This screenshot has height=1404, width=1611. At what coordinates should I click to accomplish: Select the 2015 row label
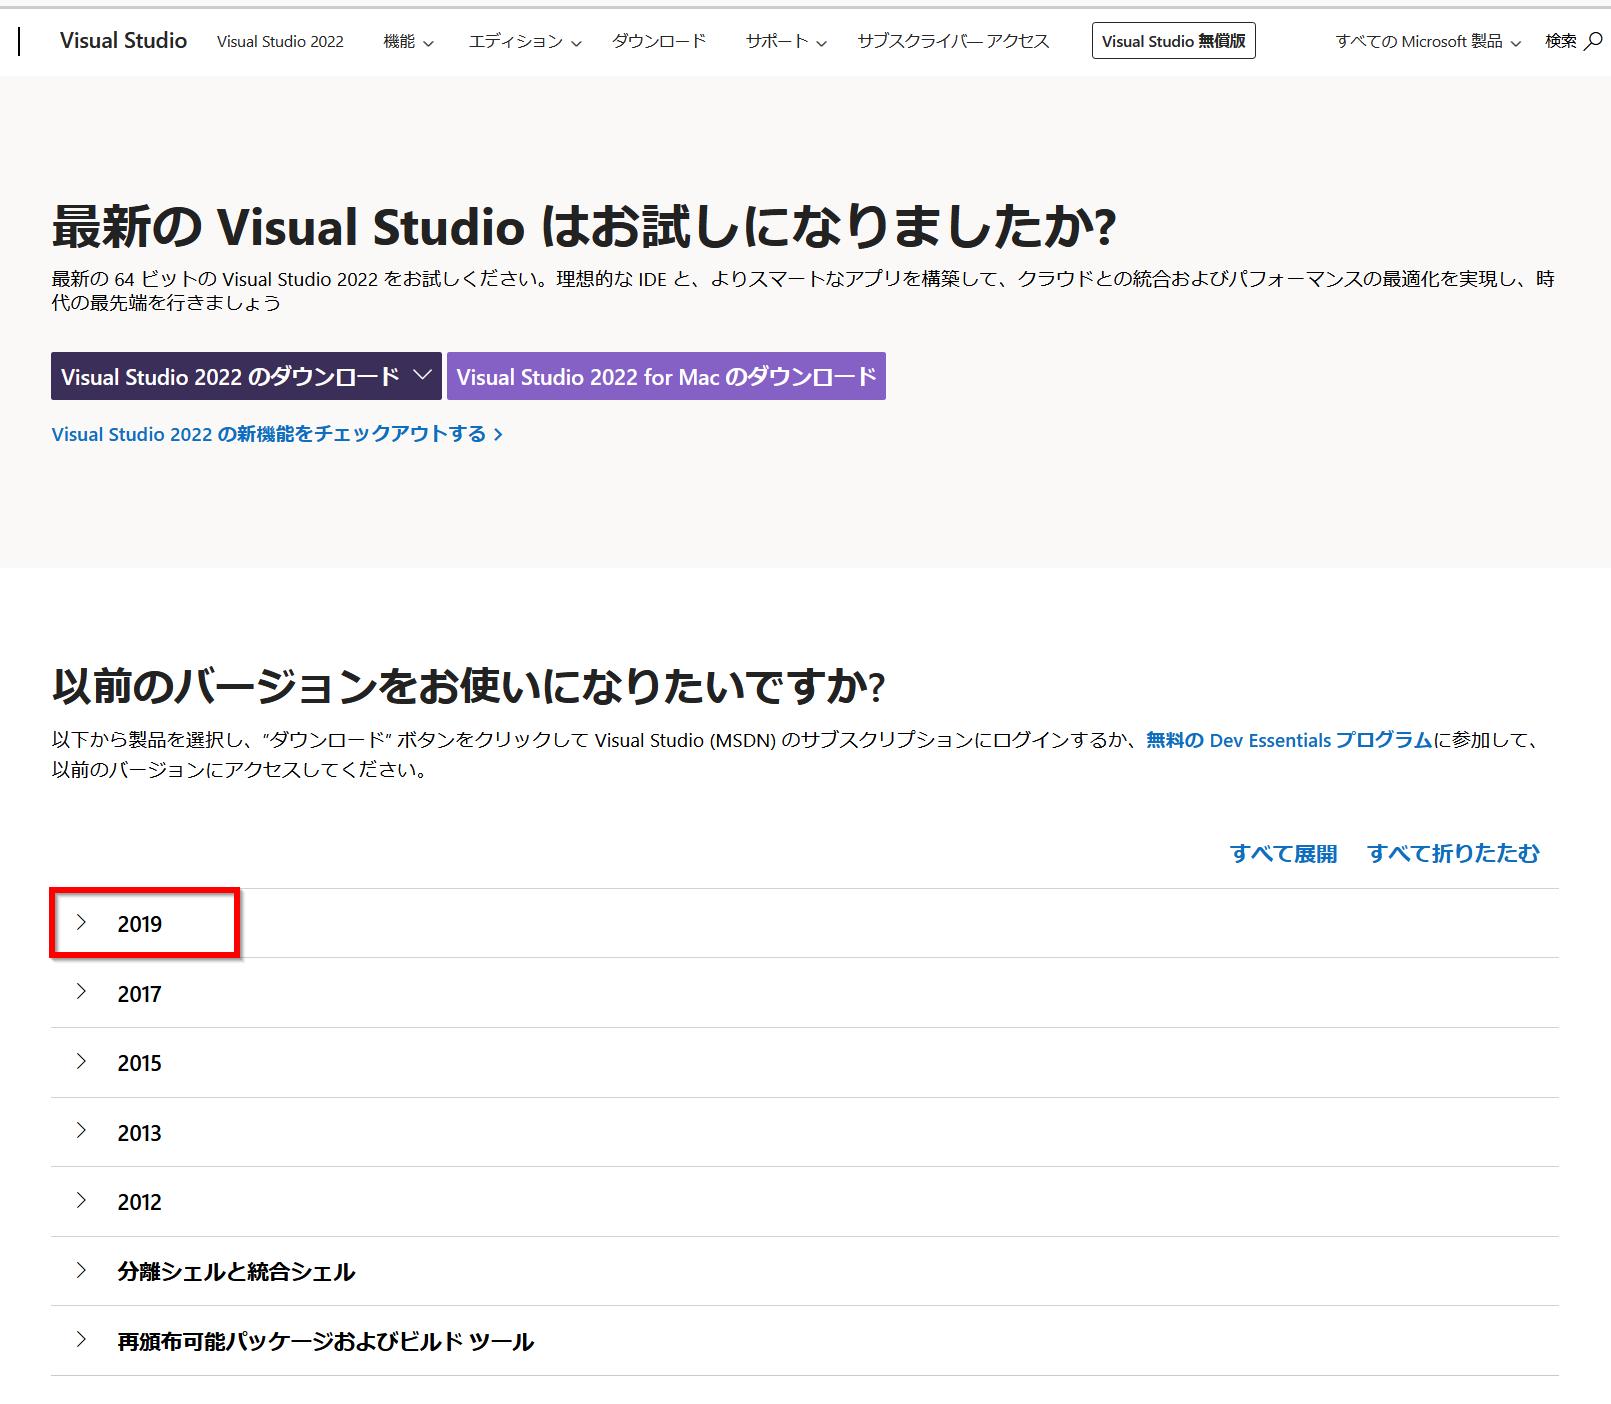[x=139, y=1063]
